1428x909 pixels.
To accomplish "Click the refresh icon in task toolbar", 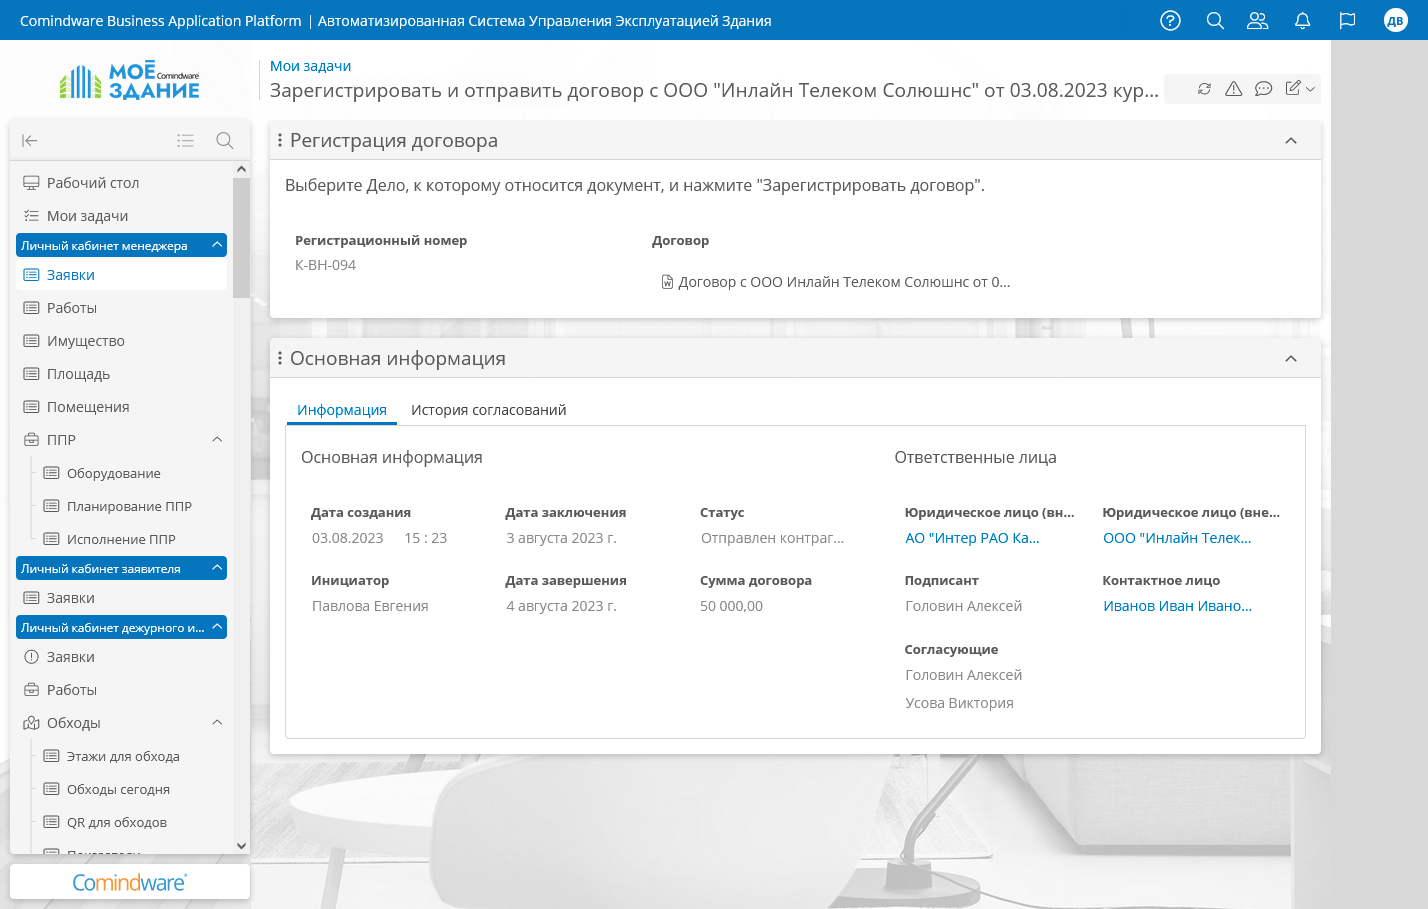I will 1204,89.
